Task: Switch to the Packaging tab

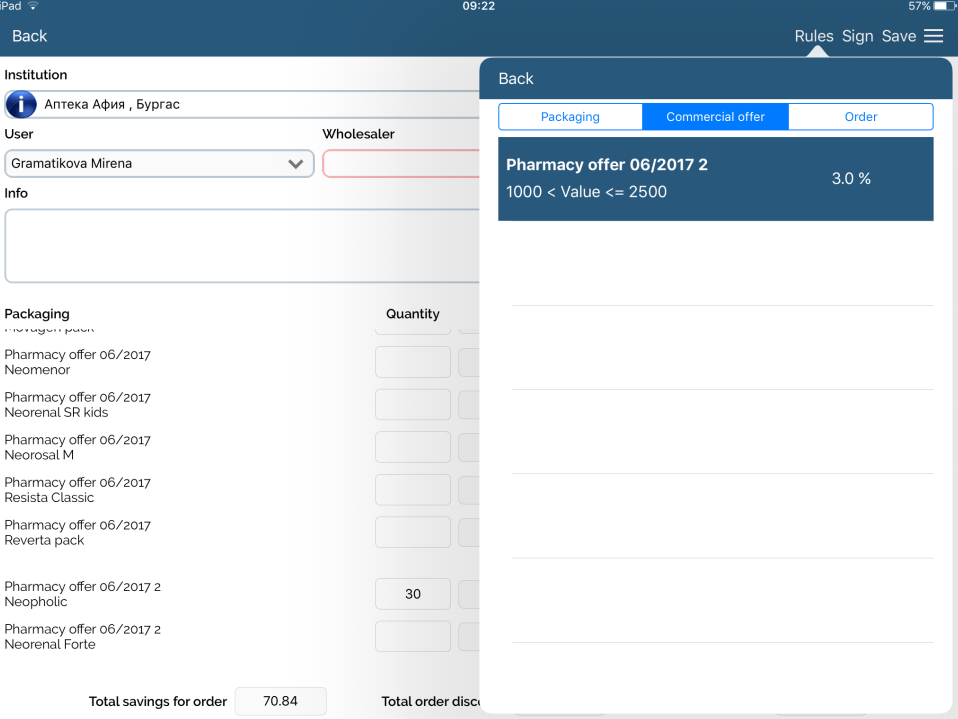Action: pyautogui.click(x=570, y=117)
